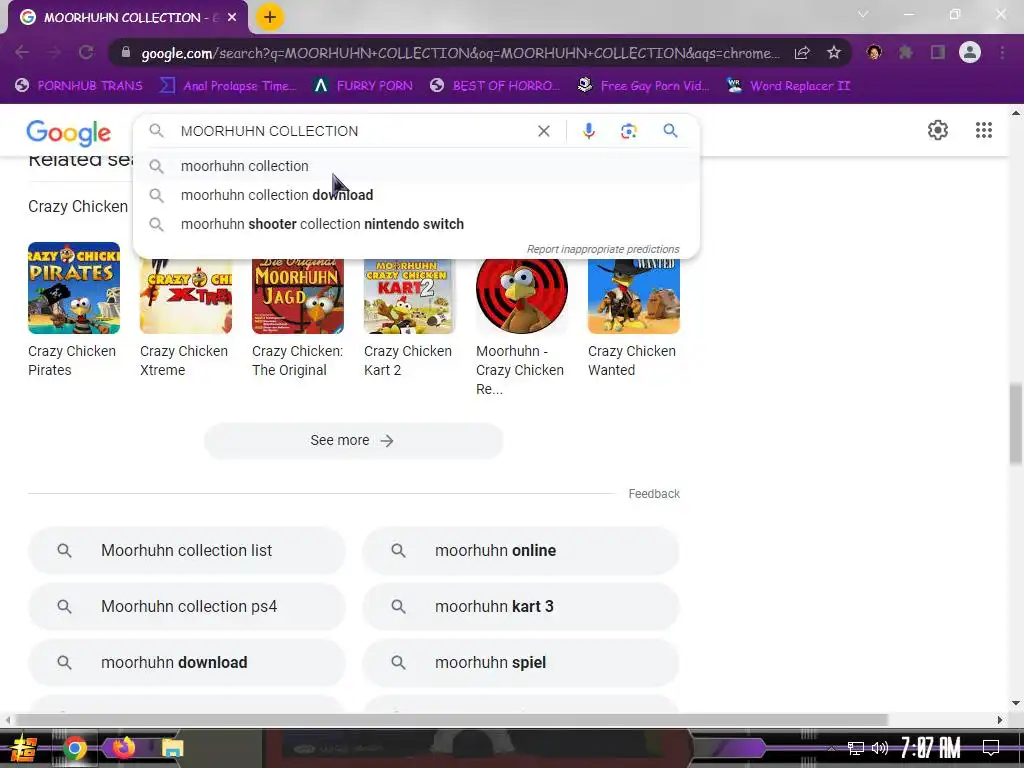Open the Start menu on taskbar
The height and width of the screenshot is (768, 1024).
pos(24,748)
